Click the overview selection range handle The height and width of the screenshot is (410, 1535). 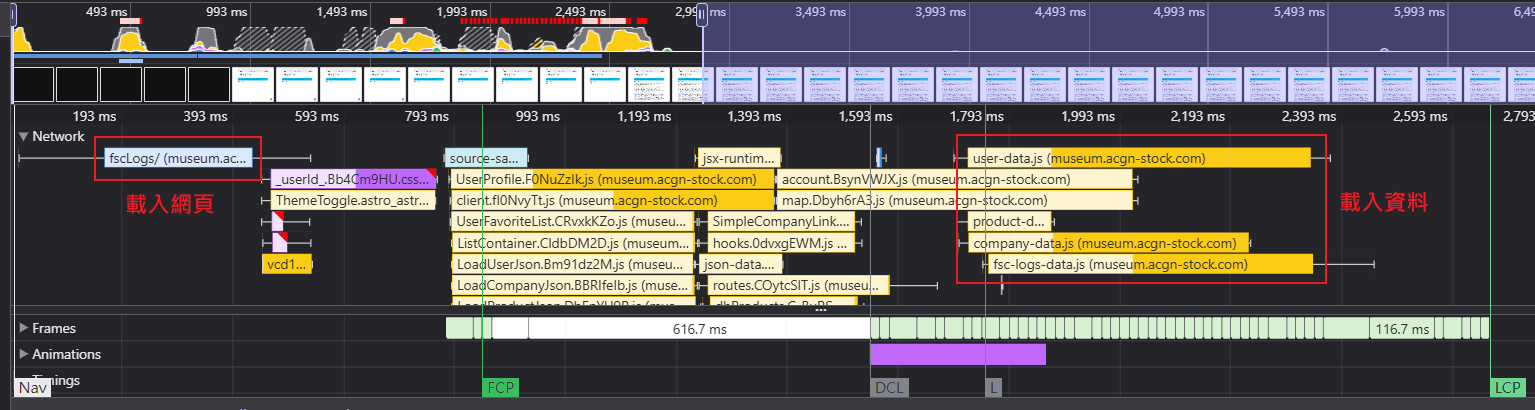click(x=702, y=14)
